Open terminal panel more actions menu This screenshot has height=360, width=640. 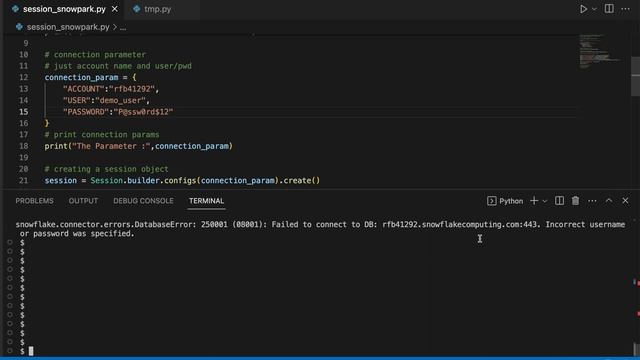click(x=592, y=201)
